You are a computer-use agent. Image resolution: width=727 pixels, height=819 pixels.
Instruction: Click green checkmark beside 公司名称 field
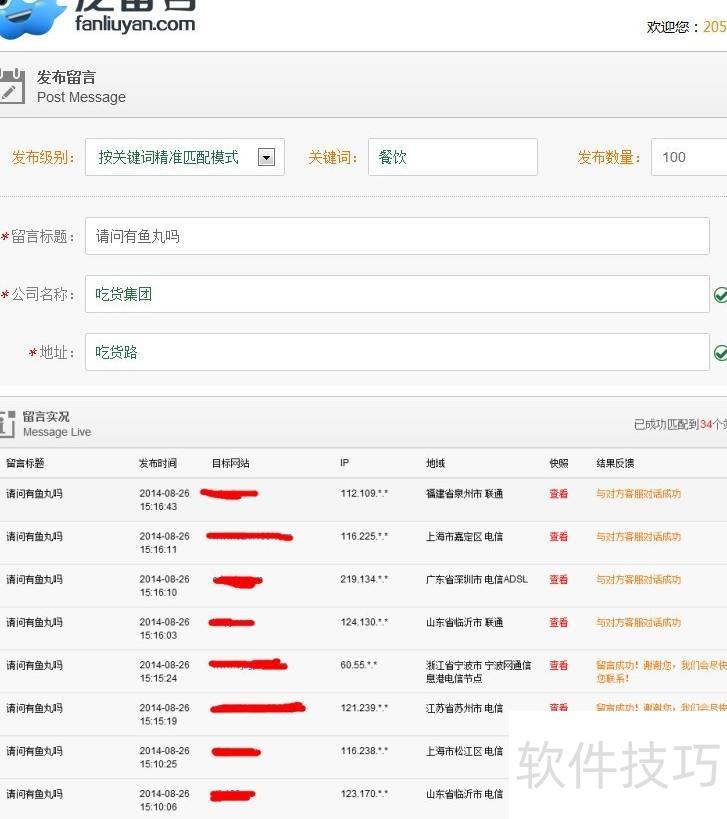pyautogui.click(x=721, y=295)
